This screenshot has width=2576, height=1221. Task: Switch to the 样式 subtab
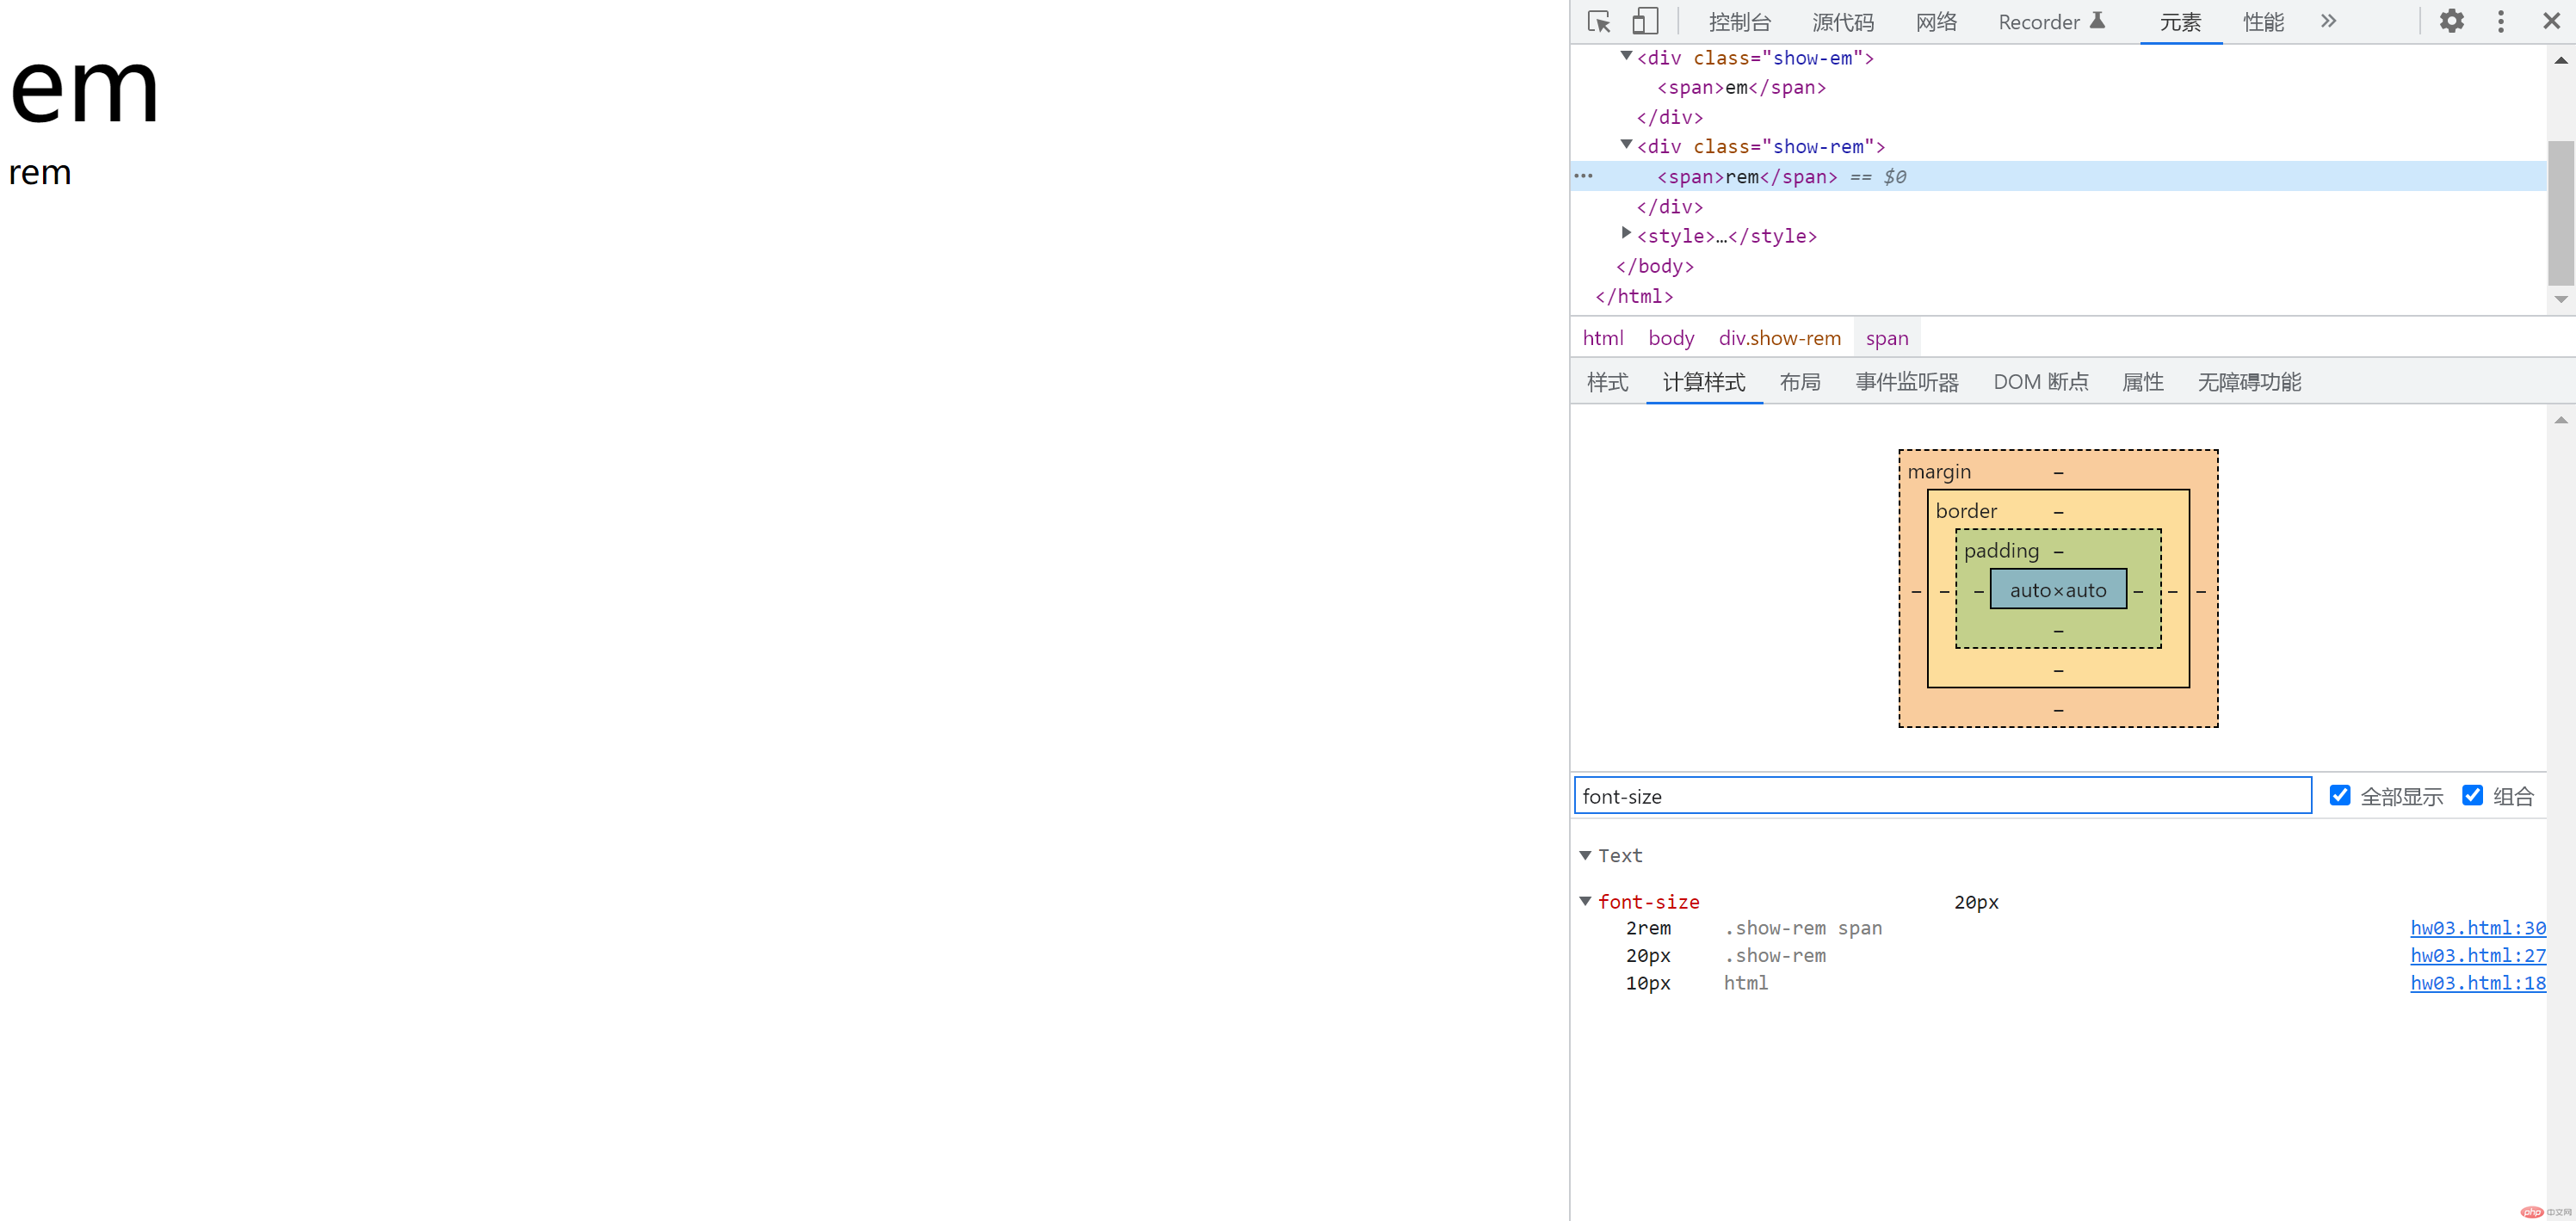[x=1607, y=382]
